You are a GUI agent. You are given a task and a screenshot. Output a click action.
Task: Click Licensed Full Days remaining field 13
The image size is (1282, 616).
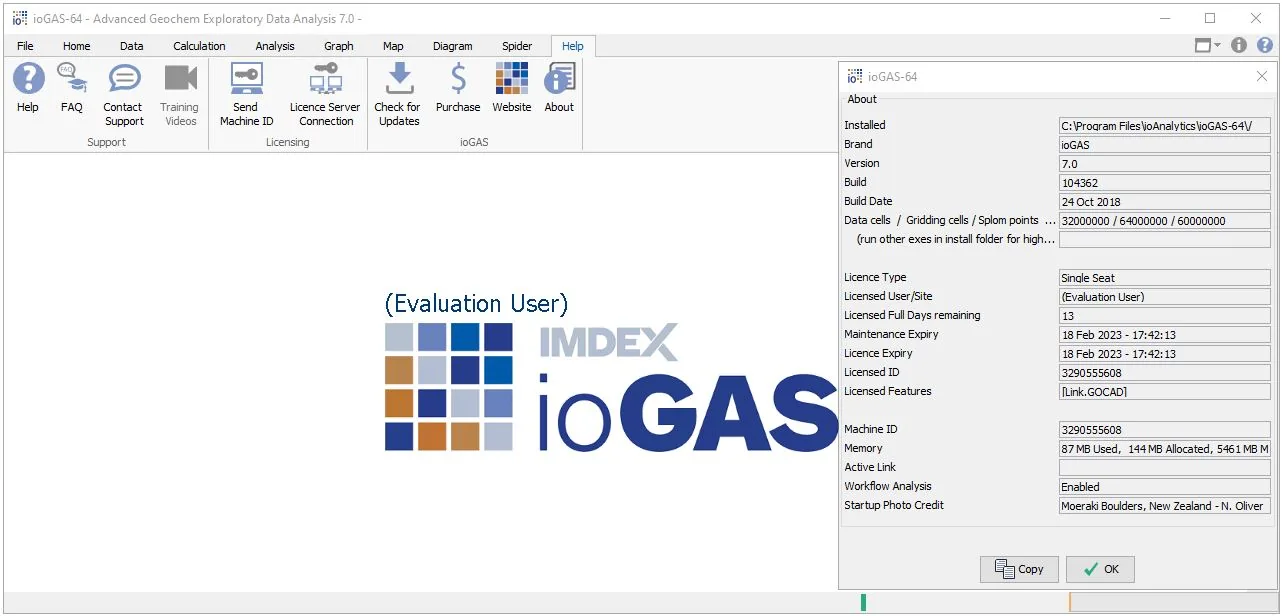click(x=1165, y=316)
